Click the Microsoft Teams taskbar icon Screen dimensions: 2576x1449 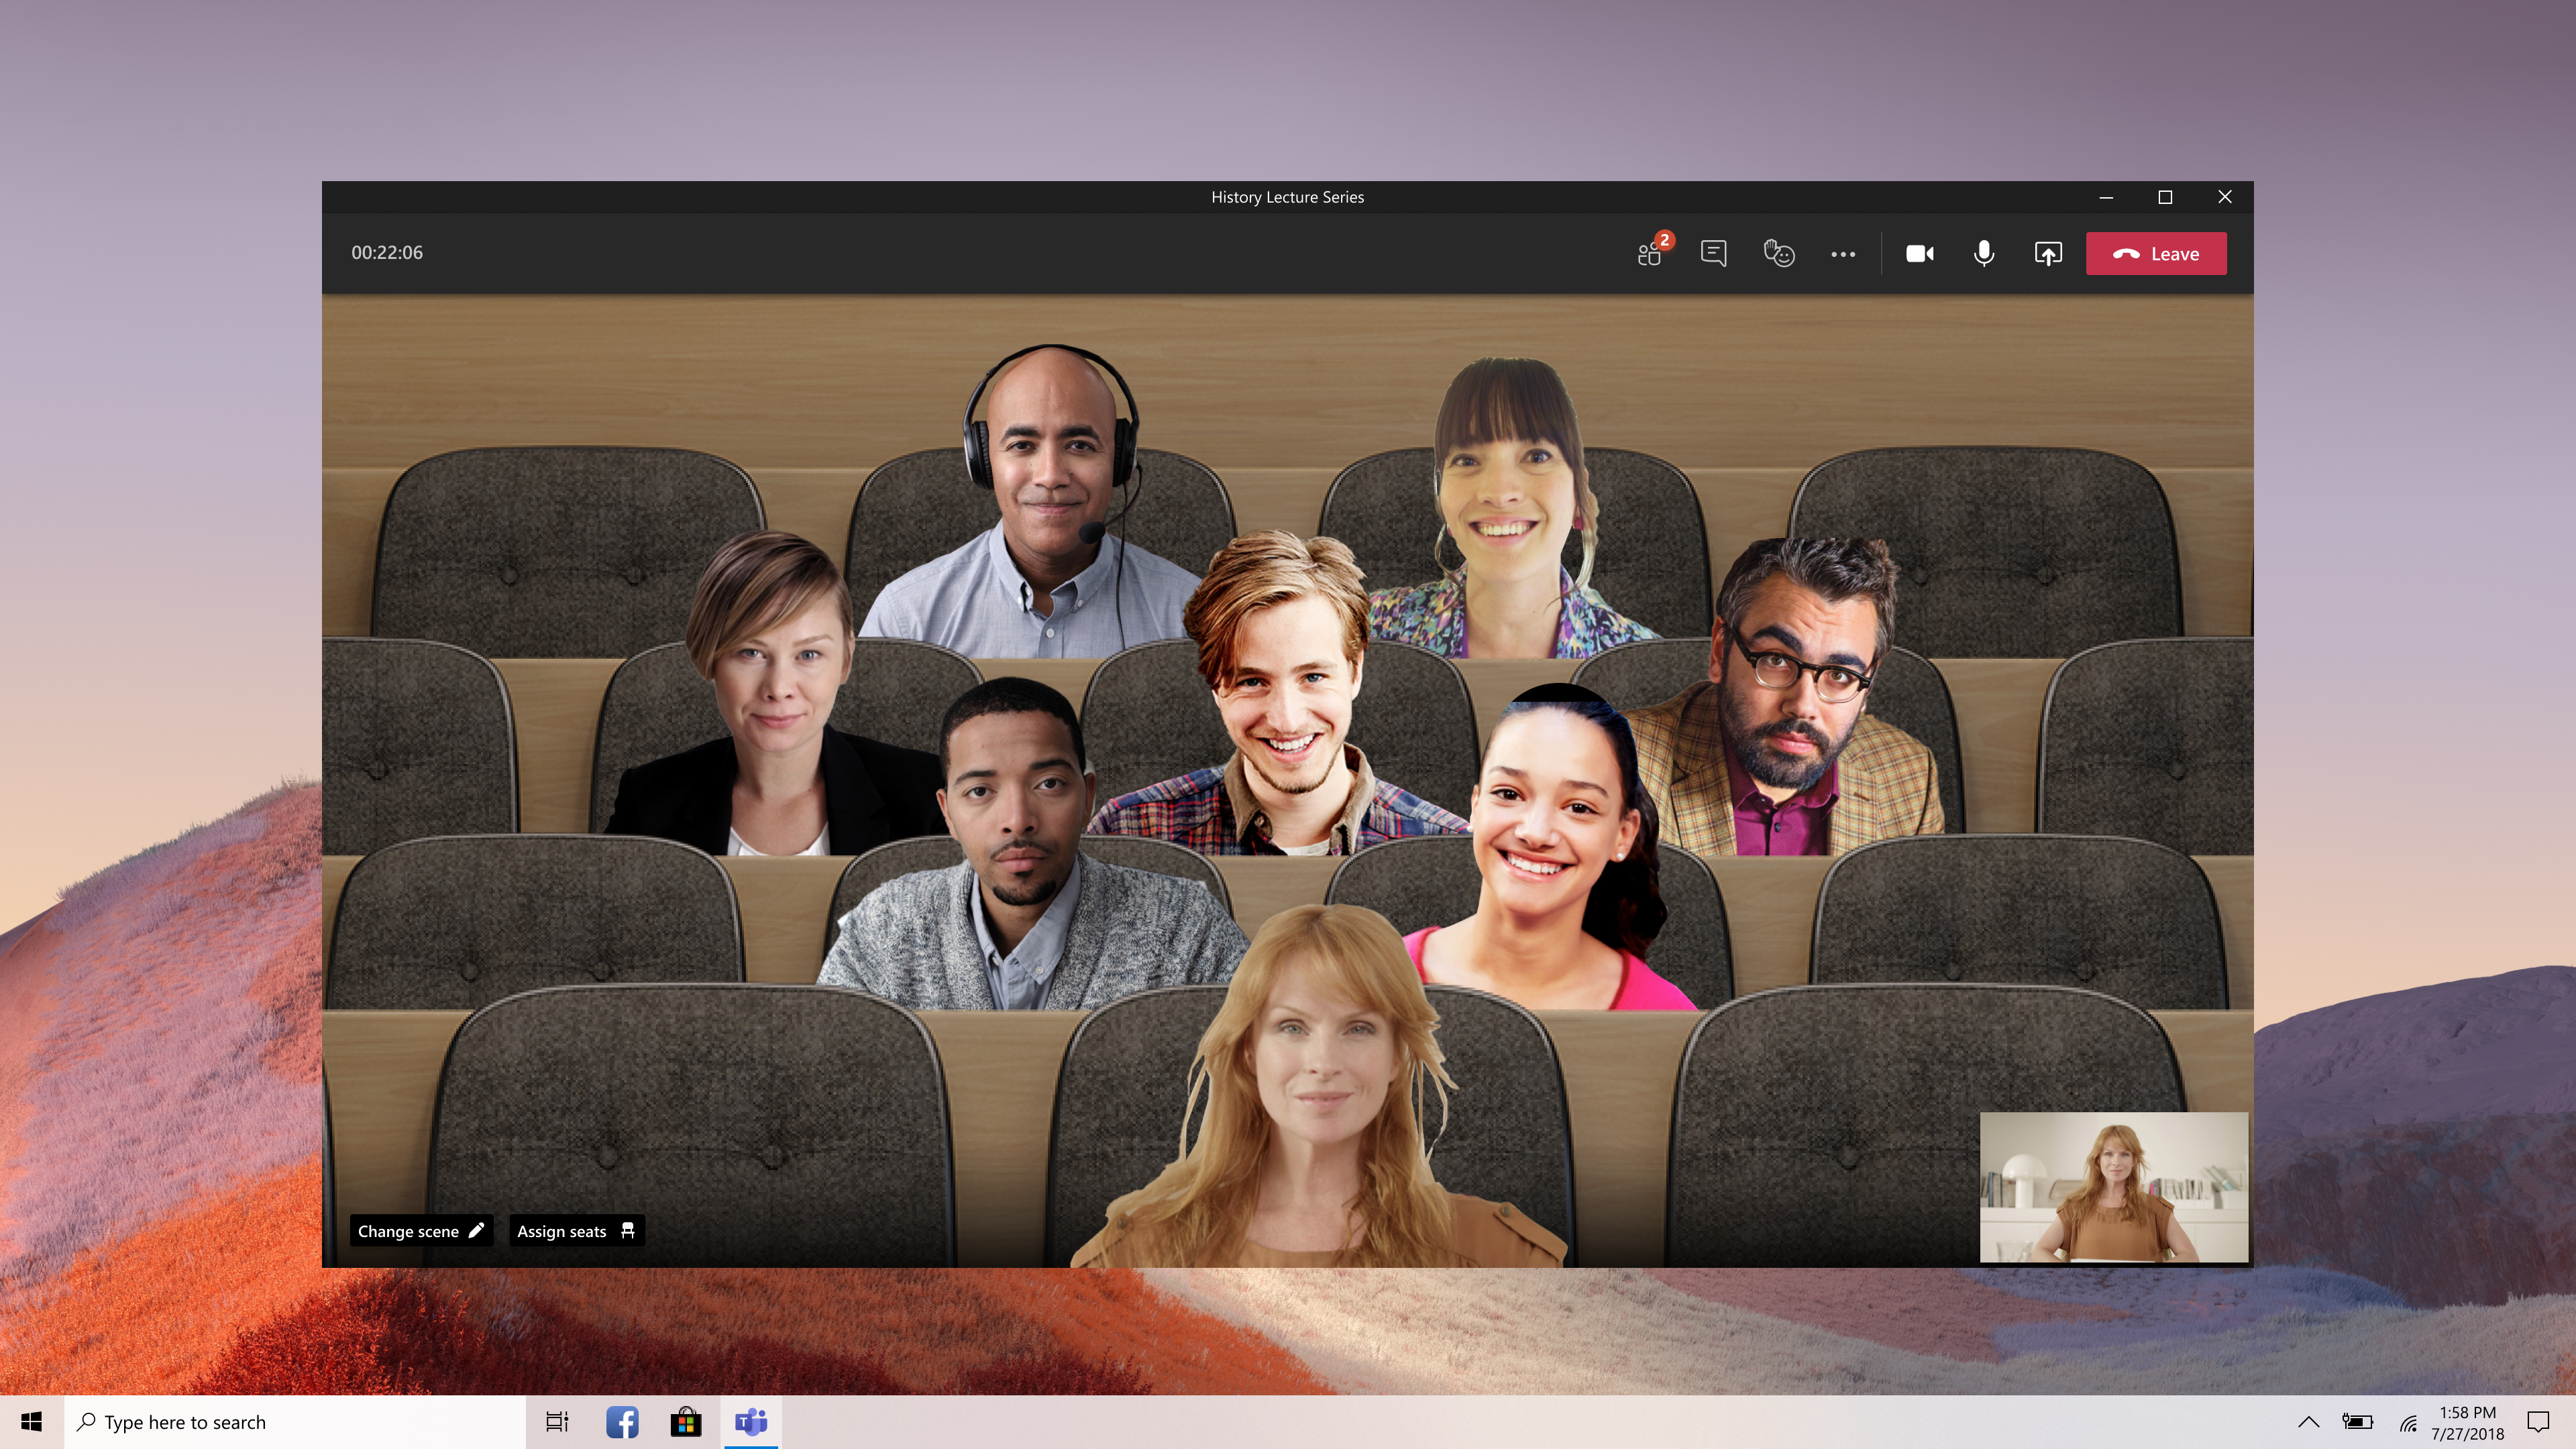pos(751,1421)
